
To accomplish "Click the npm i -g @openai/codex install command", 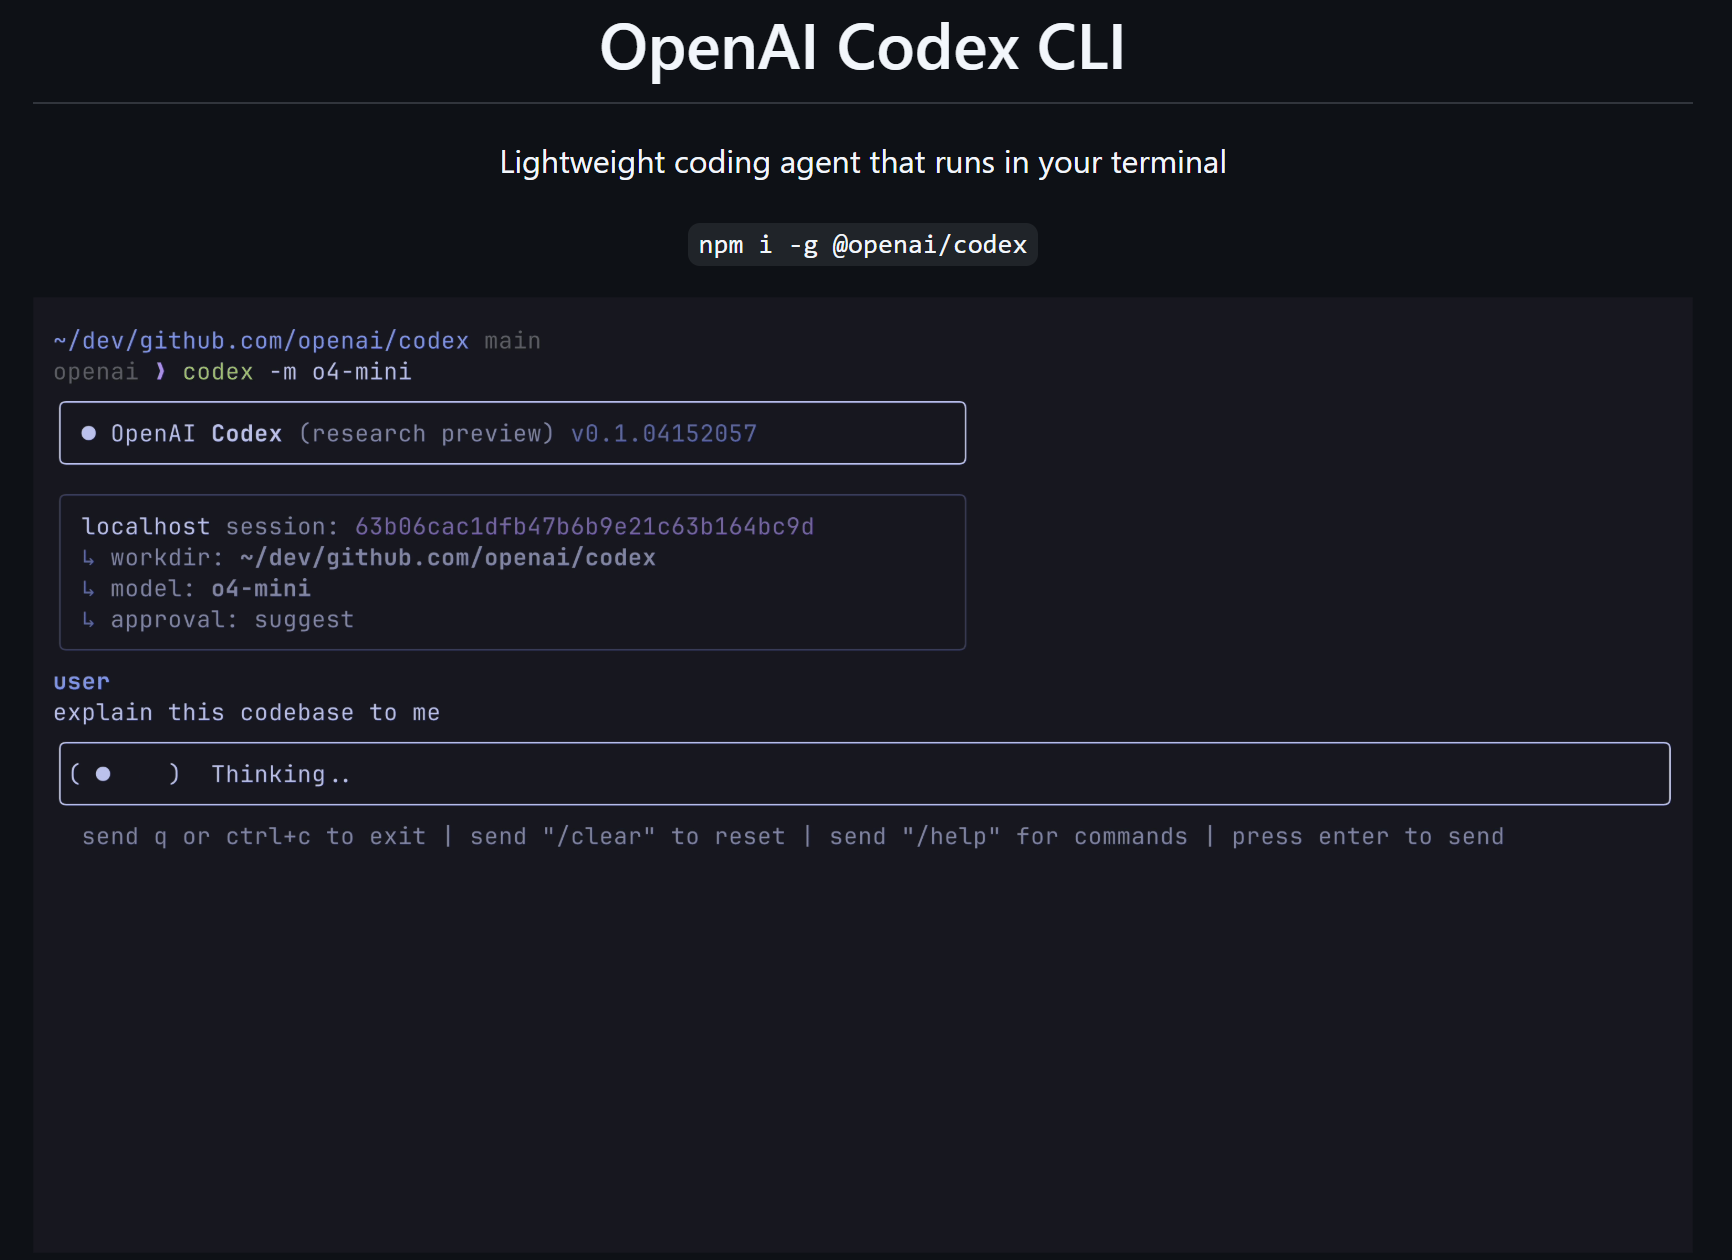I will coord(862,245).
